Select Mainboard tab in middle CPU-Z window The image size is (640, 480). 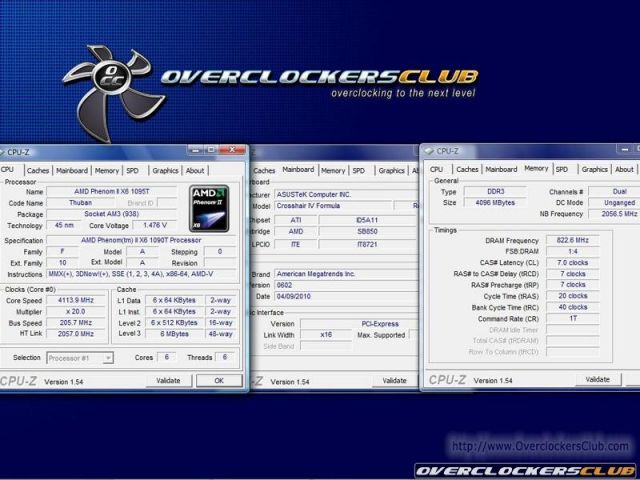[298, 169]
